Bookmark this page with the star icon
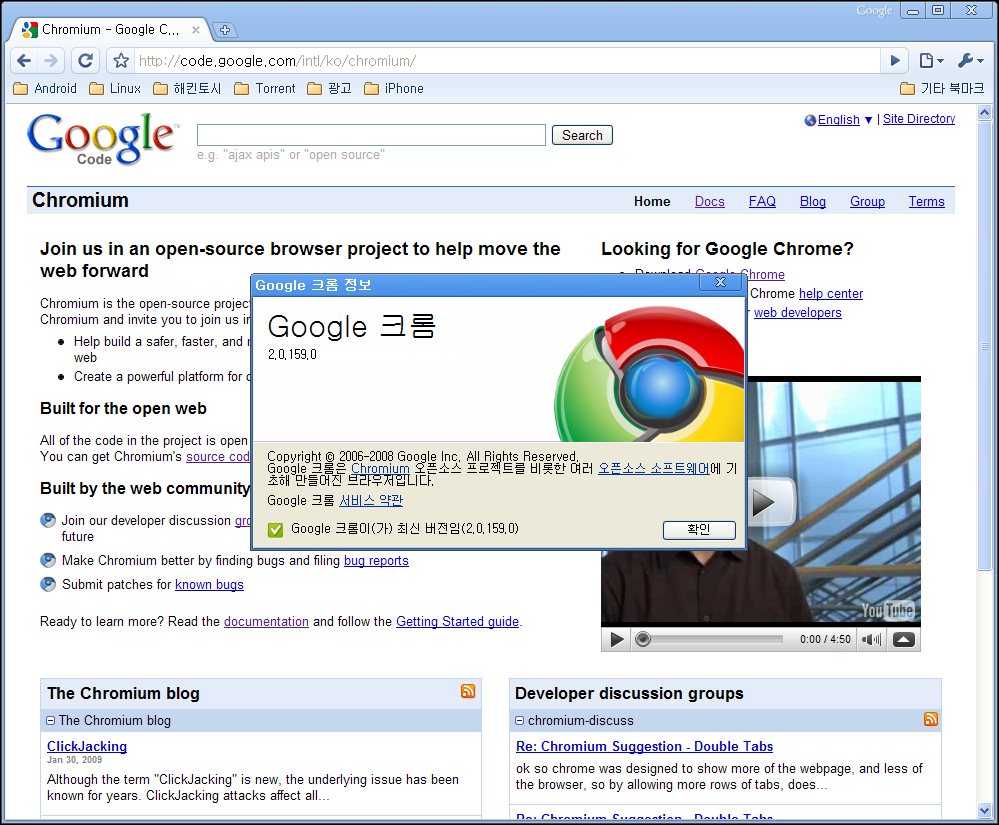The image size is (999, 825). tap(121, 61)
